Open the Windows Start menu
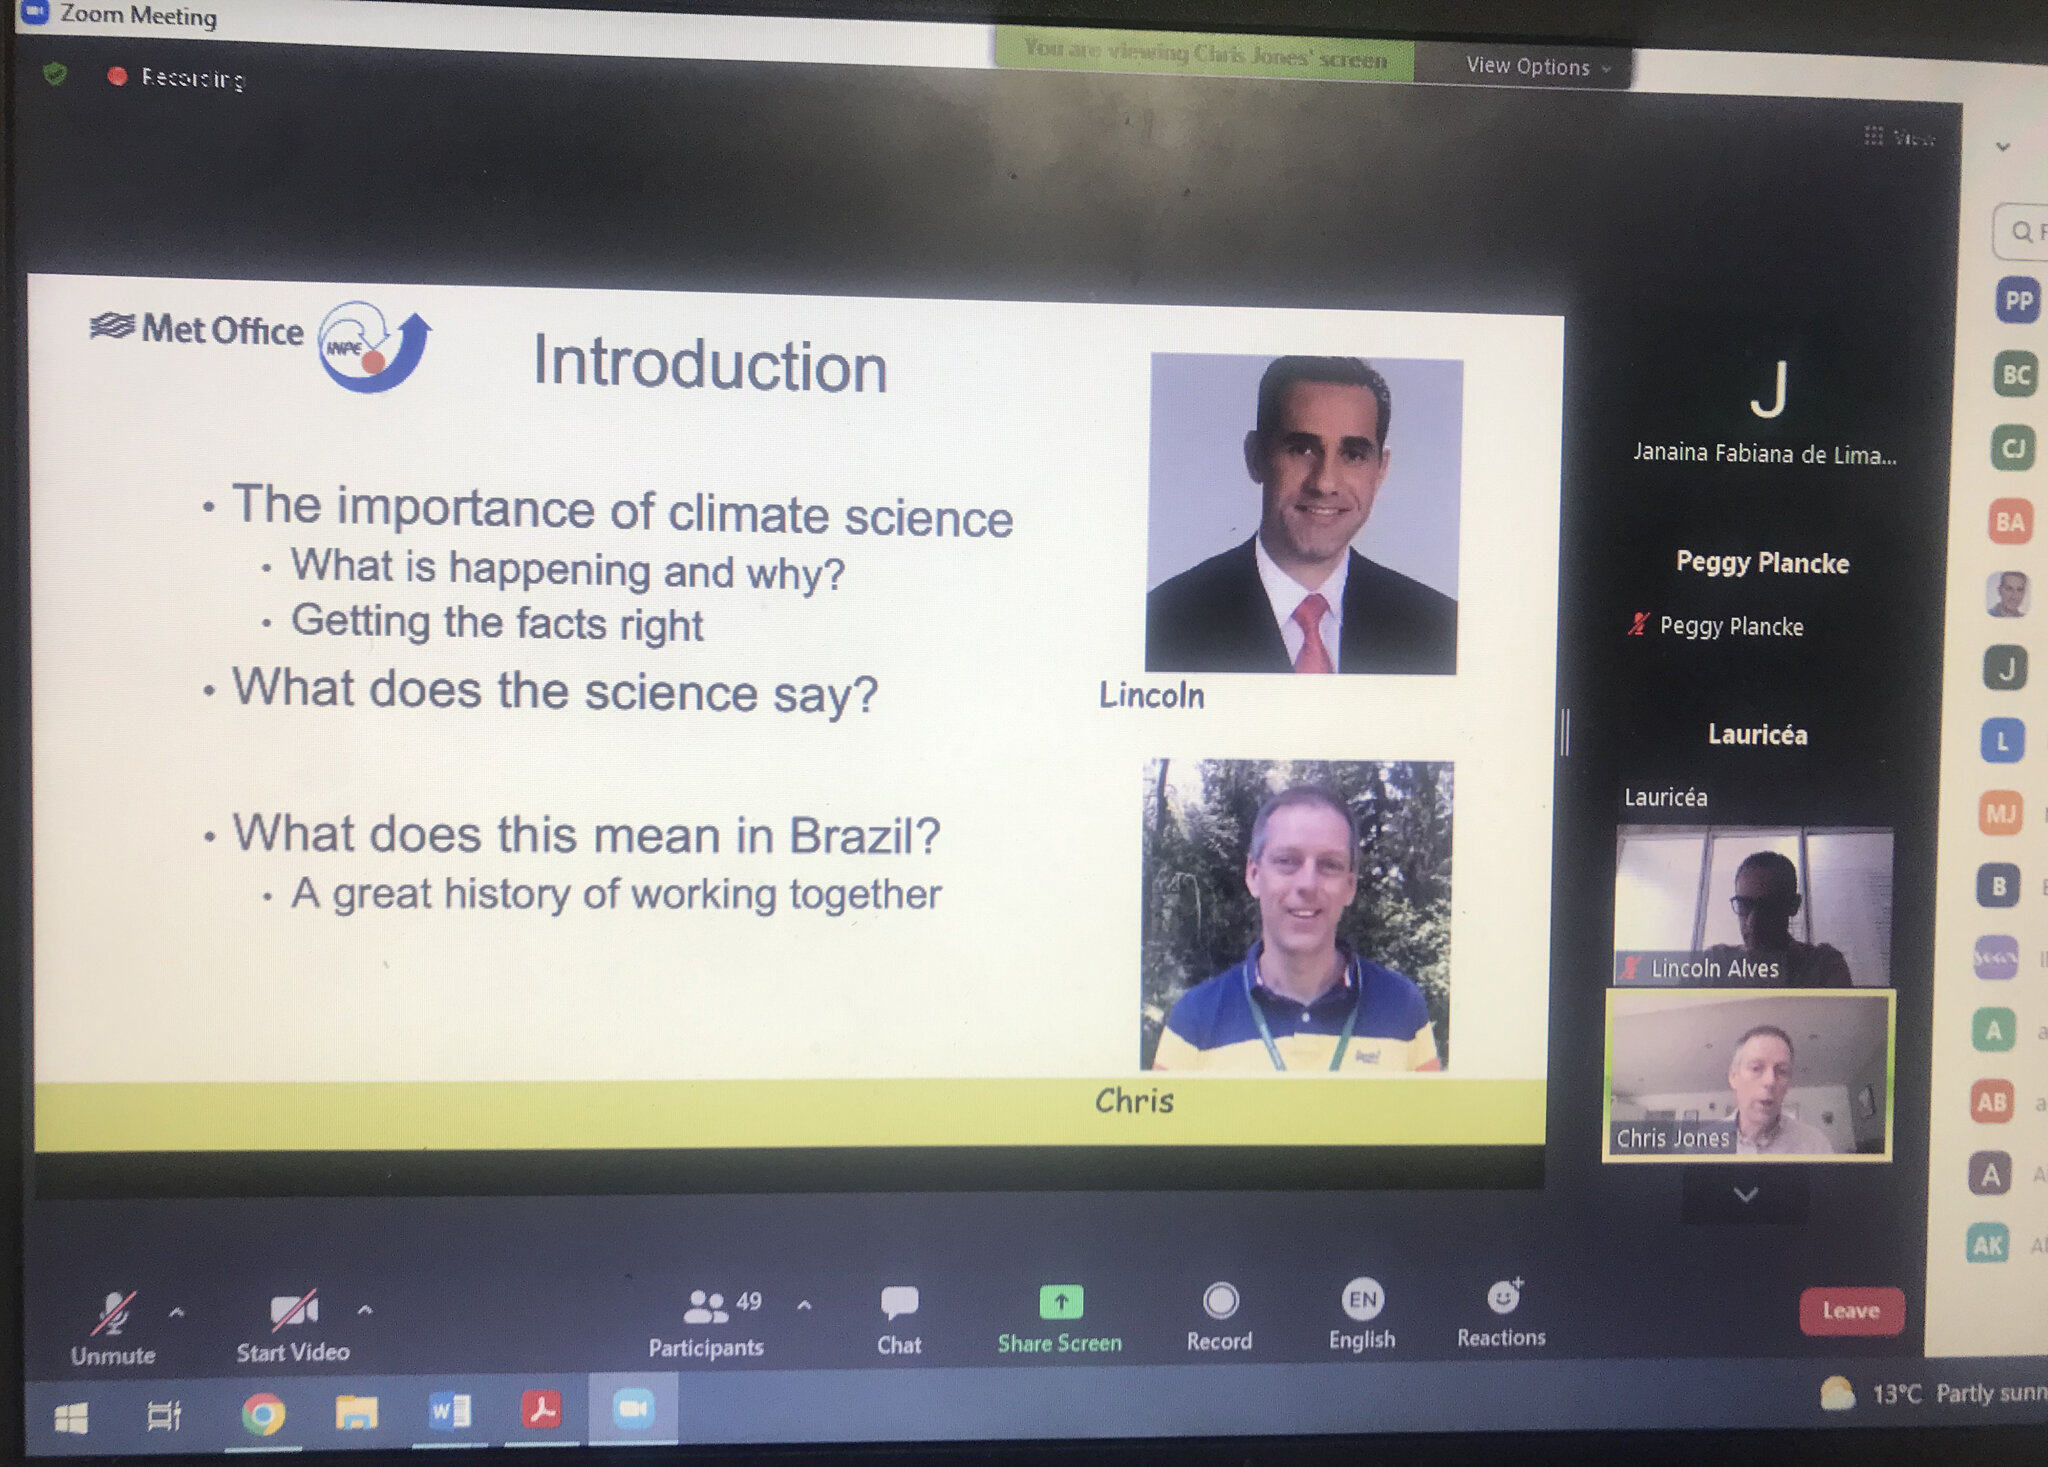This screenshot has width=2048, height=1467. point(71,1416)
